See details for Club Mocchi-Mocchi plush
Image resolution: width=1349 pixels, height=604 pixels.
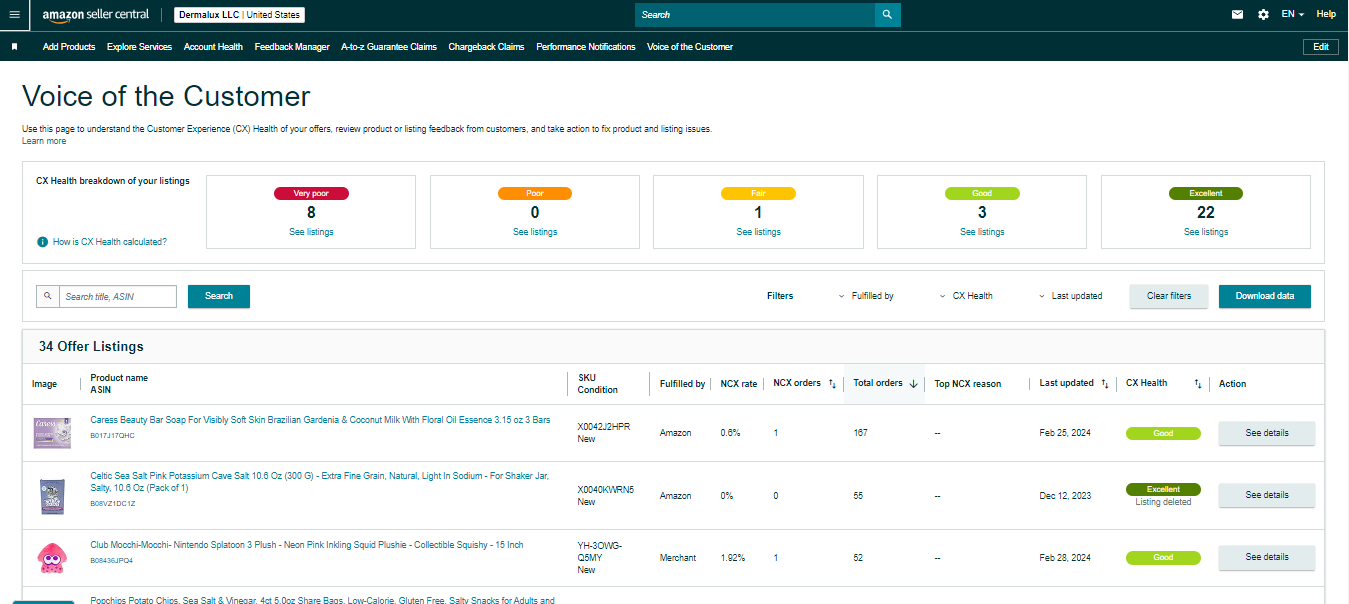[1267, 557]
